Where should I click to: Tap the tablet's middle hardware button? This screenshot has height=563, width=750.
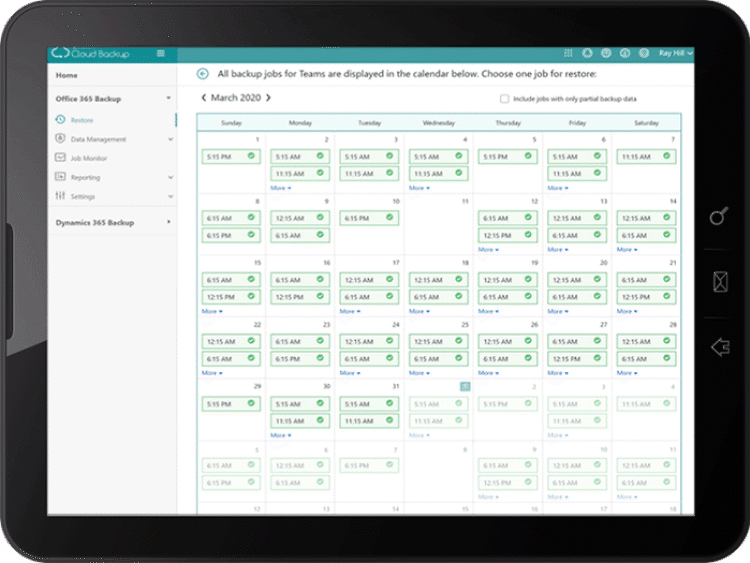click(x=720, y=282)
